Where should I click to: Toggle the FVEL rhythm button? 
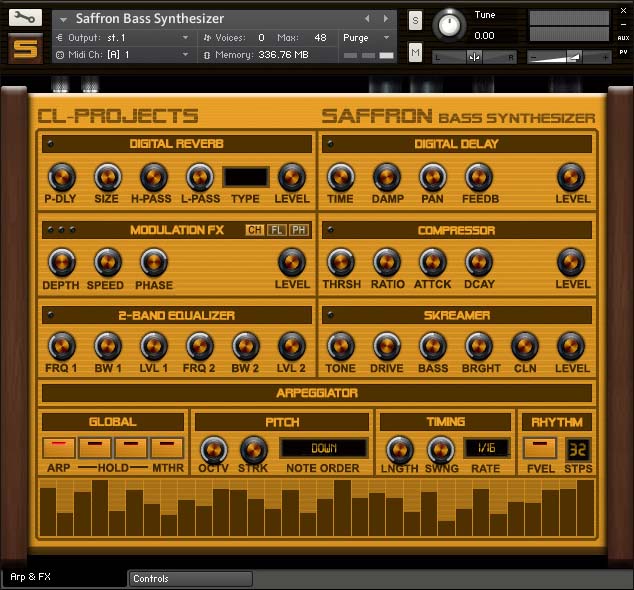pos(540,448)
